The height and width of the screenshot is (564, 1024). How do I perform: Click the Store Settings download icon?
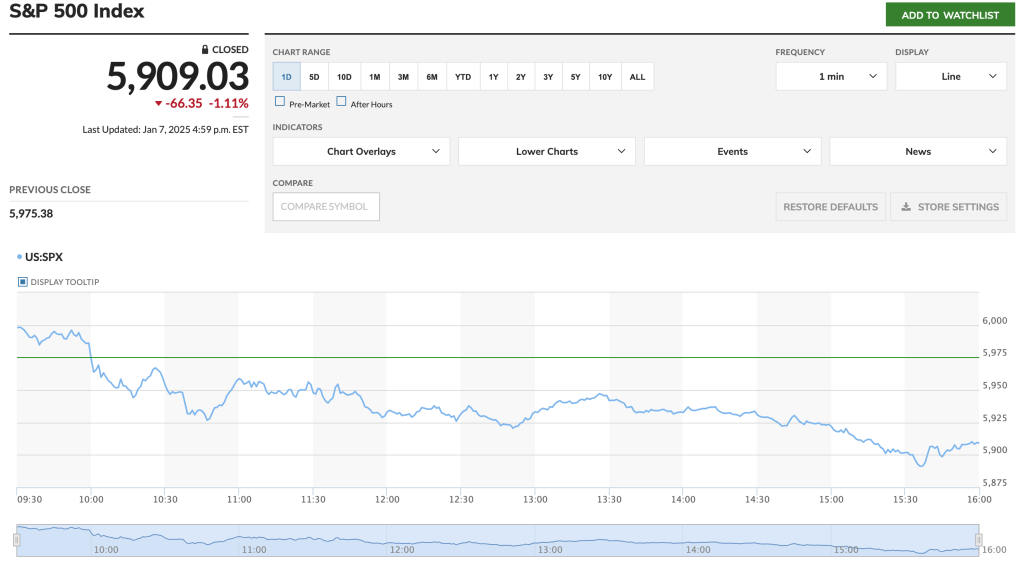click(x=906, y=207)
